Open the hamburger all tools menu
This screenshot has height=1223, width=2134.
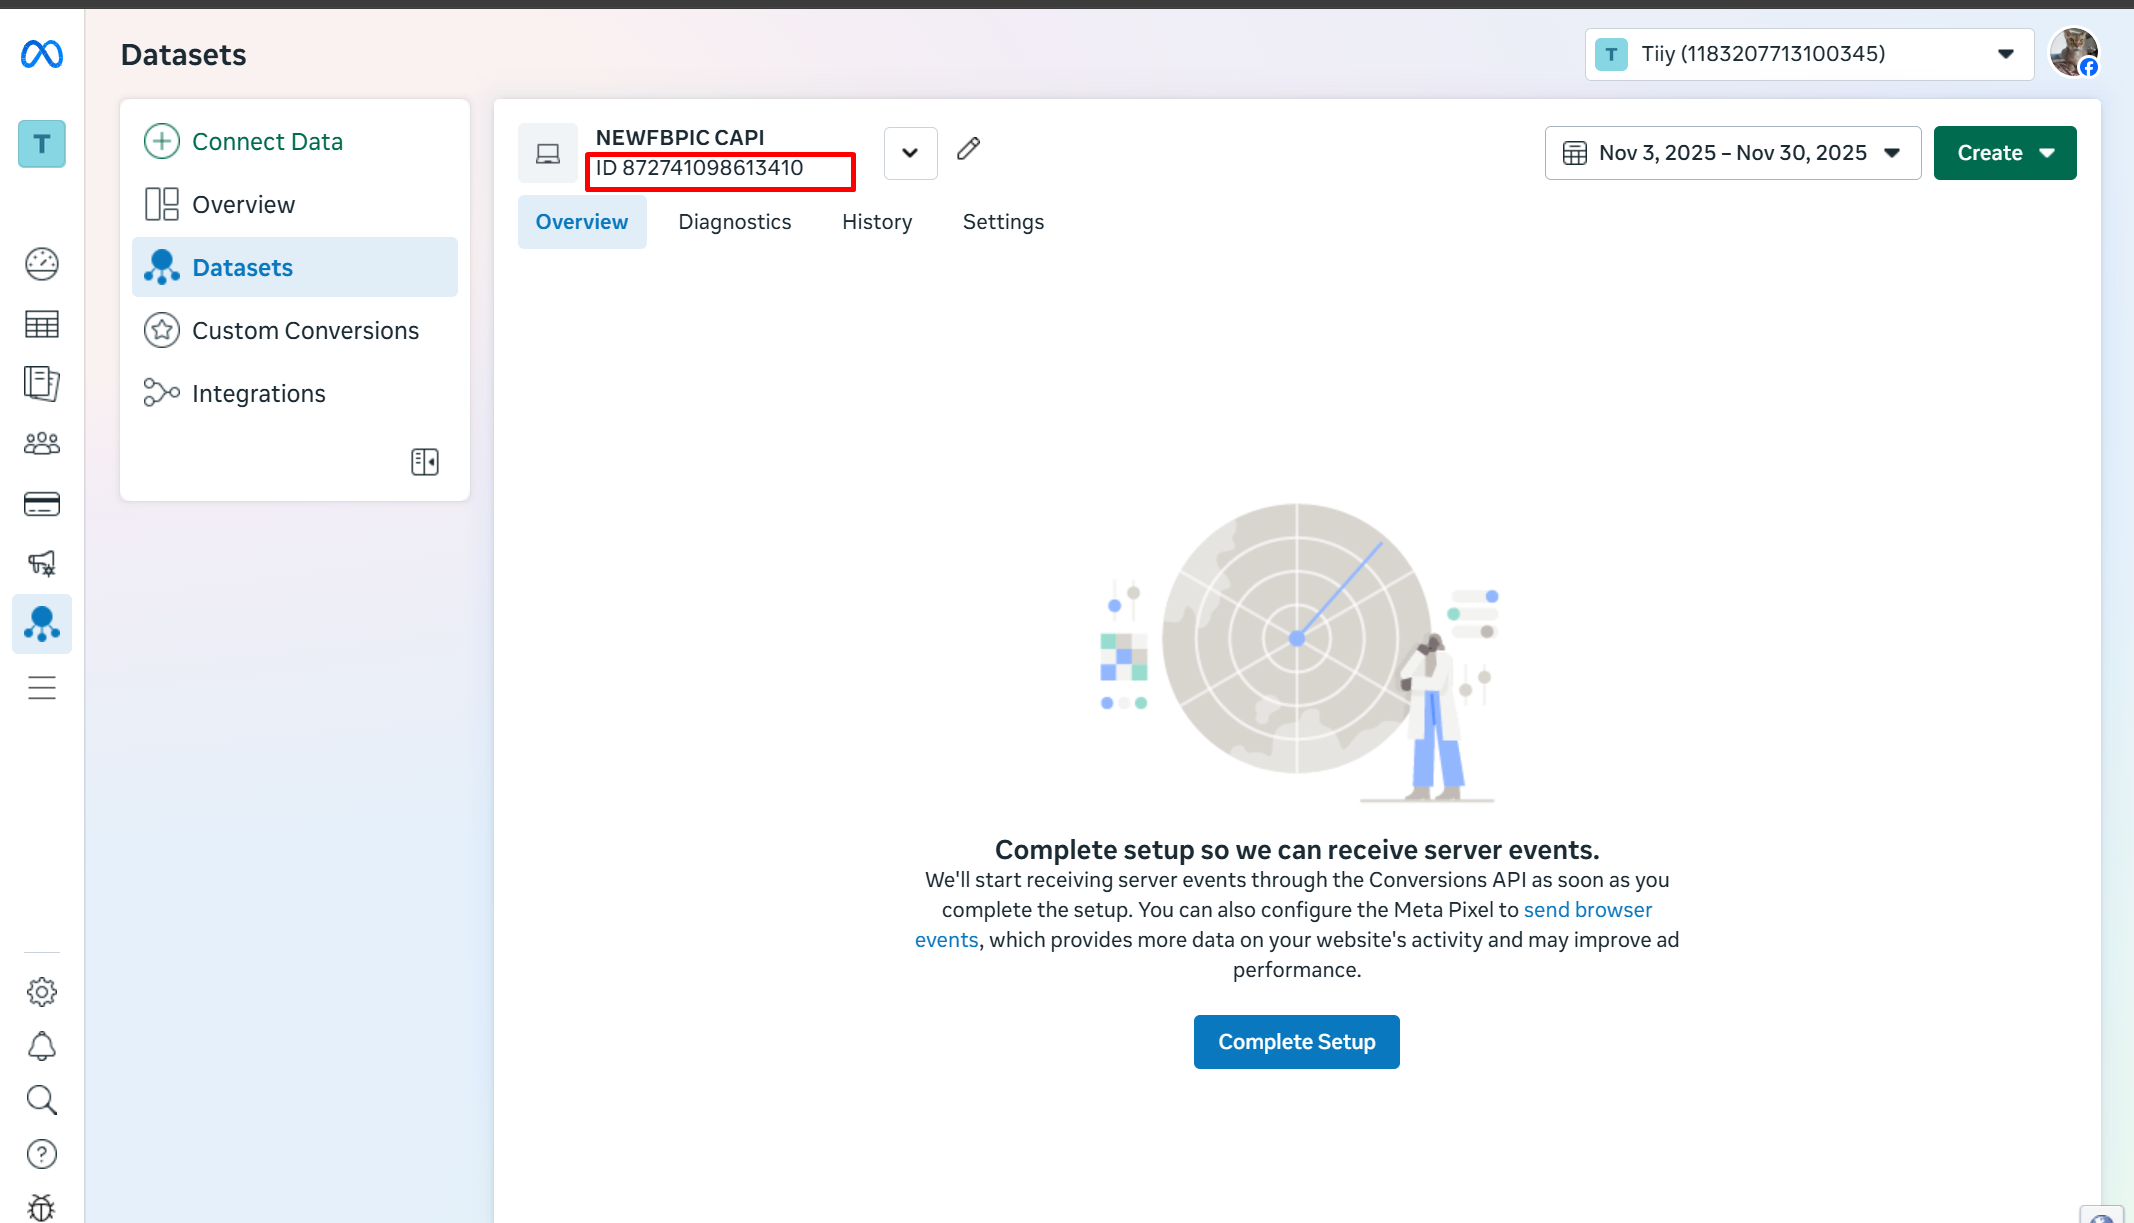click(x=42, y=687)
